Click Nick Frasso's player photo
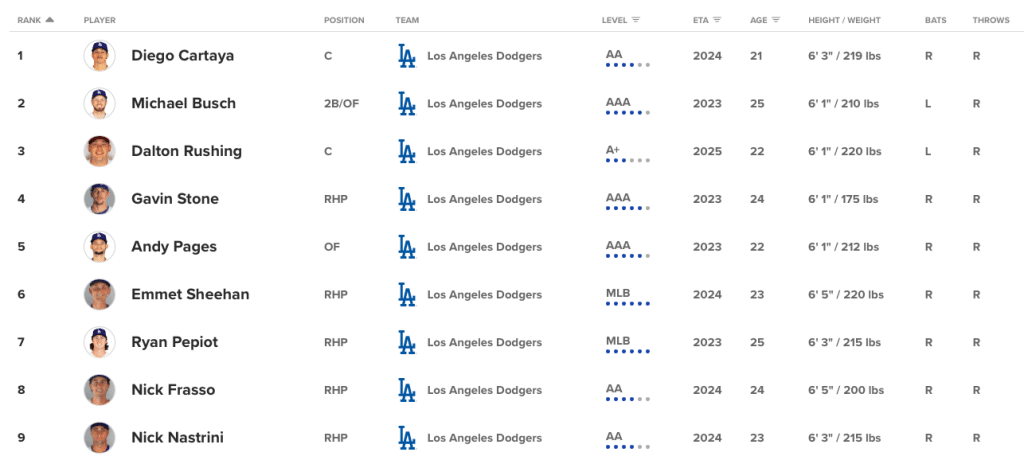Image resolution: width=1024 pixels, height=460 pixels. point(100,390)
